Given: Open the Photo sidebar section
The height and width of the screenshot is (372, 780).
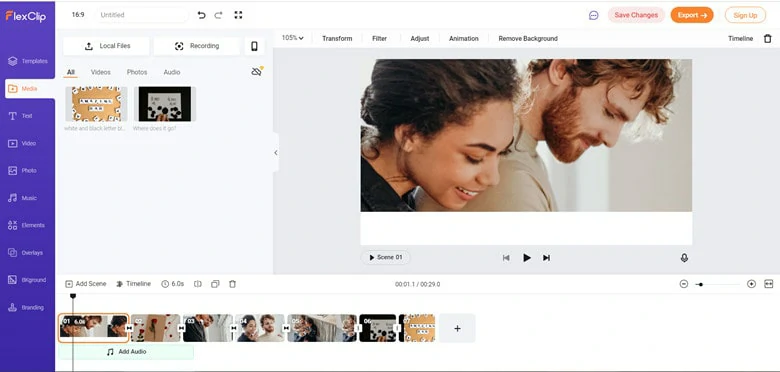Looking at the screenshot, I should pyautogui.click(x=22, y=171).
